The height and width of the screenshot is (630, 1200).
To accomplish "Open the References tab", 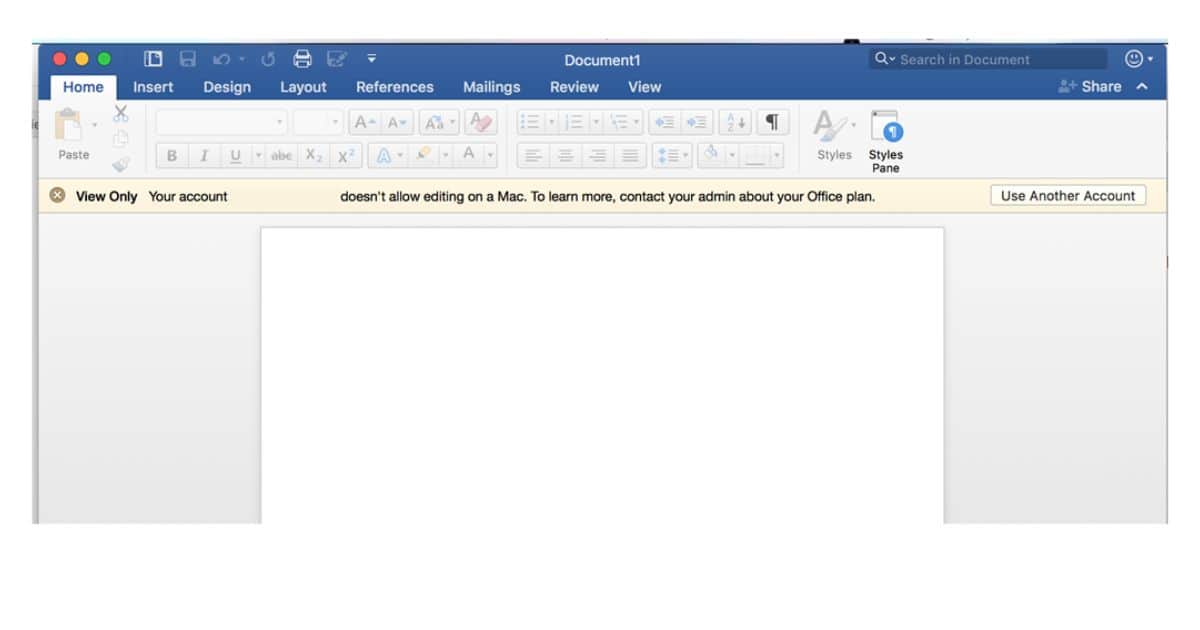I will [394, 87].
